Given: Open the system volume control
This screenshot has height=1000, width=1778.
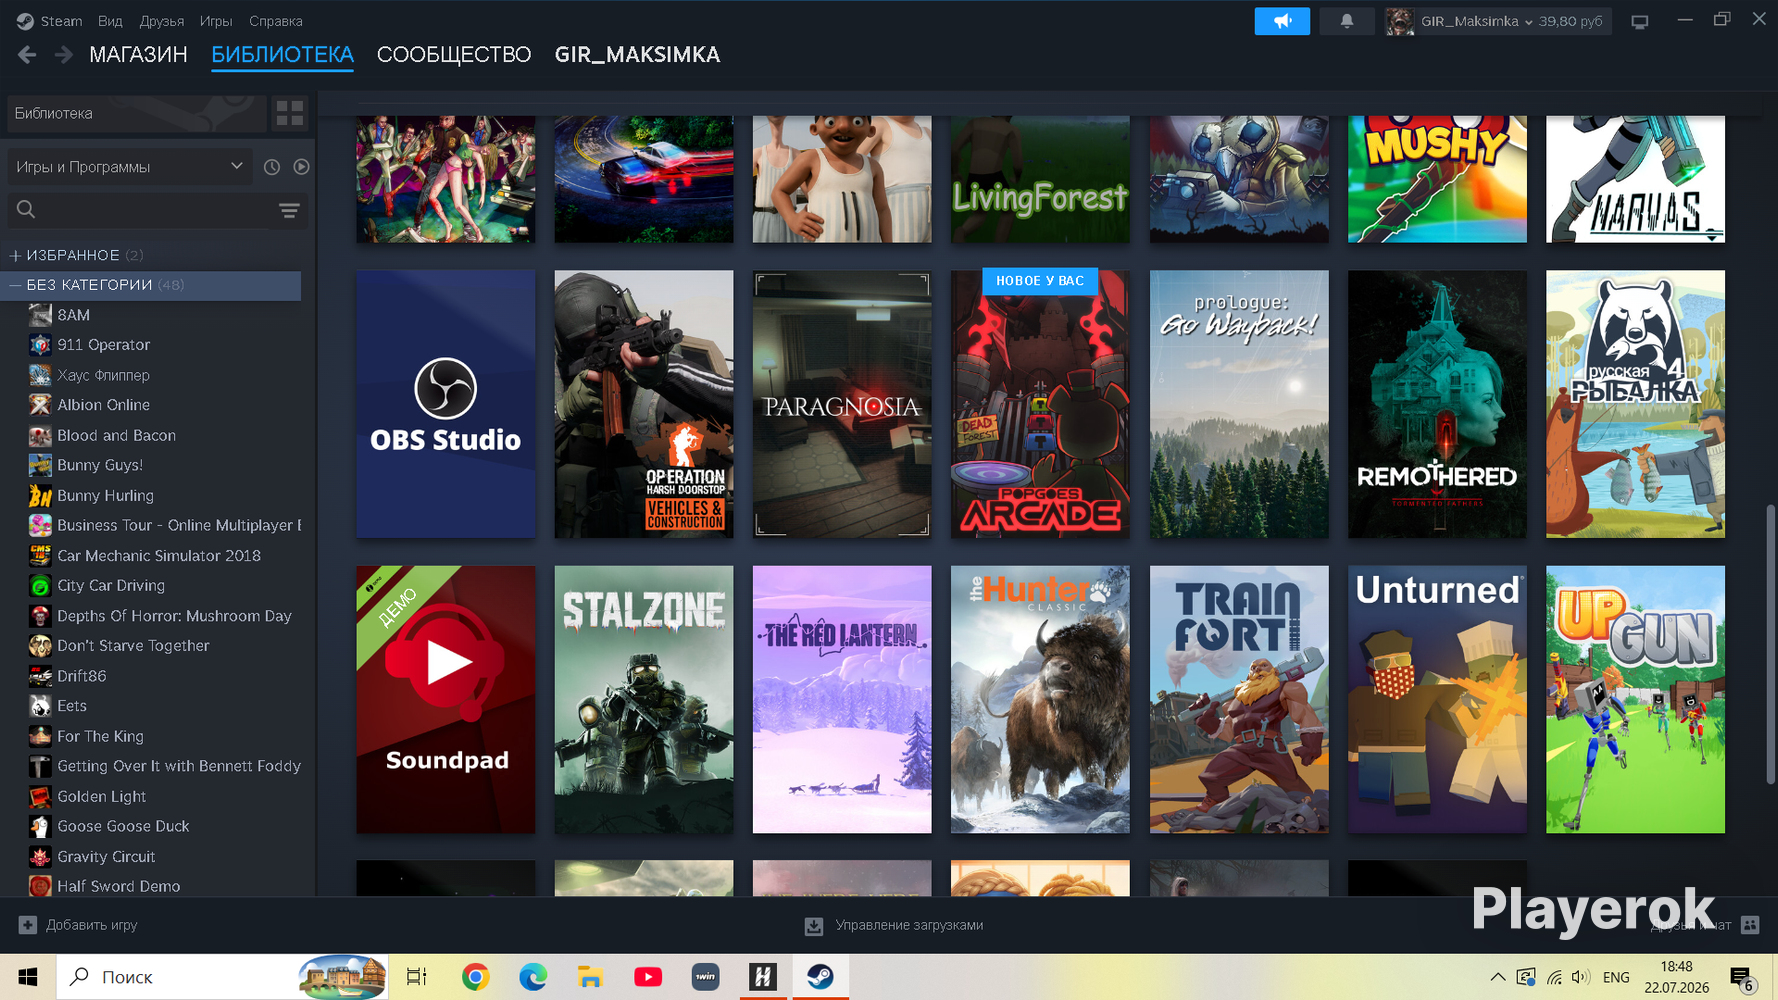Looking at the screenshot, I should click(x=1581, y=977).
